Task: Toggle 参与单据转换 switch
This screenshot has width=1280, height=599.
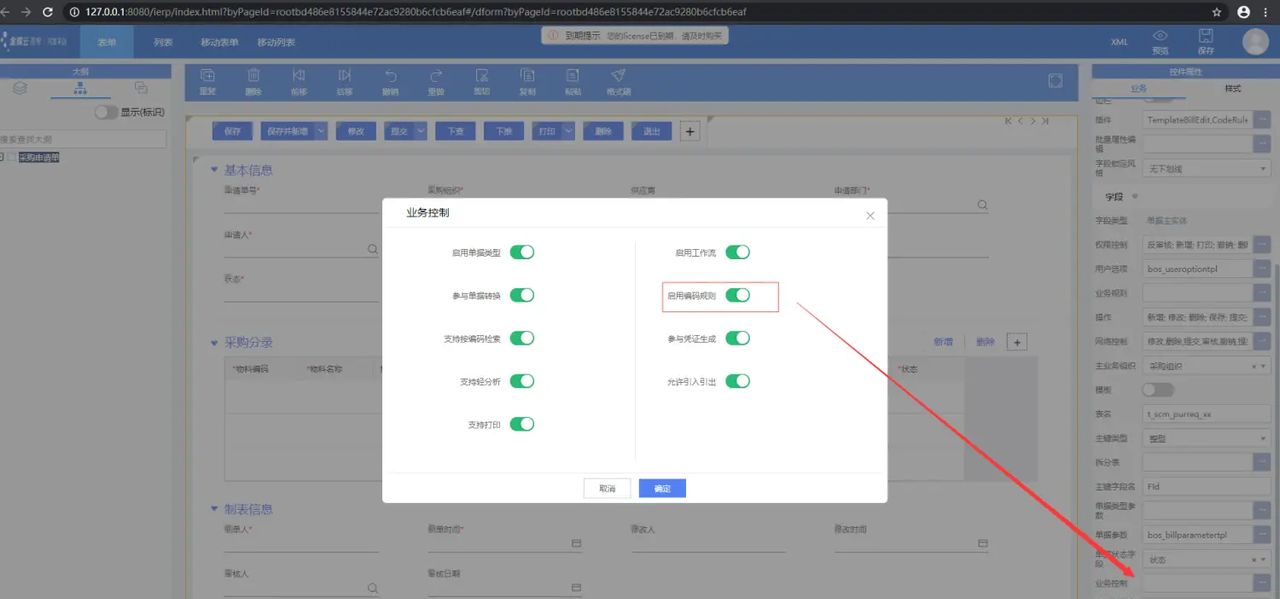Action: coord(522,295)
